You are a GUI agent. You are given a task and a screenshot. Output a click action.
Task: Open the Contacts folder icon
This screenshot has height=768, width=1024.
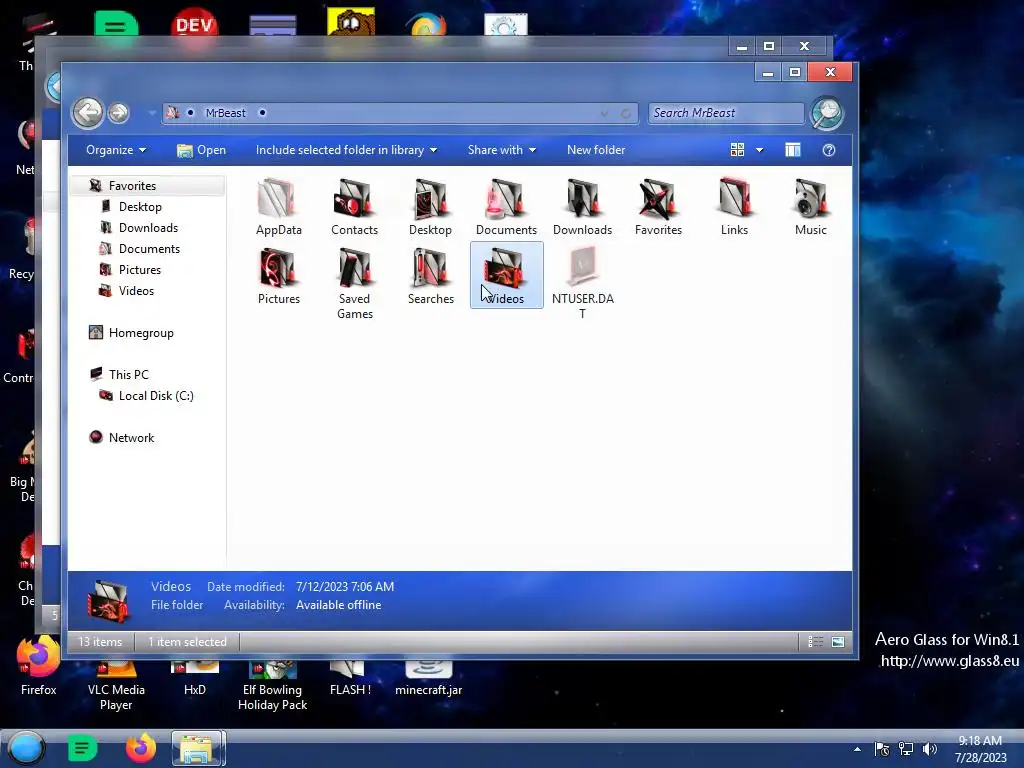(x=354, y=206)
